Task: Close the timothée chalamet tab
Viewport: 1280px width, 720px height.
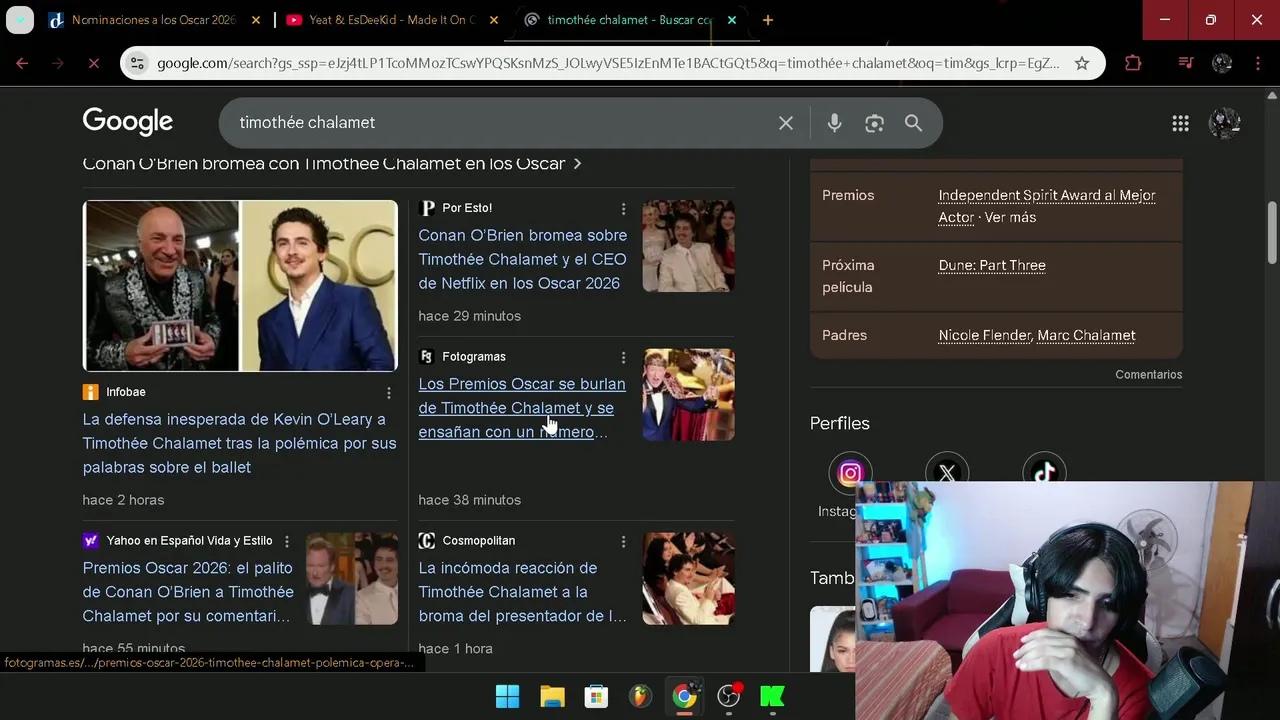Action: point(732,20)
